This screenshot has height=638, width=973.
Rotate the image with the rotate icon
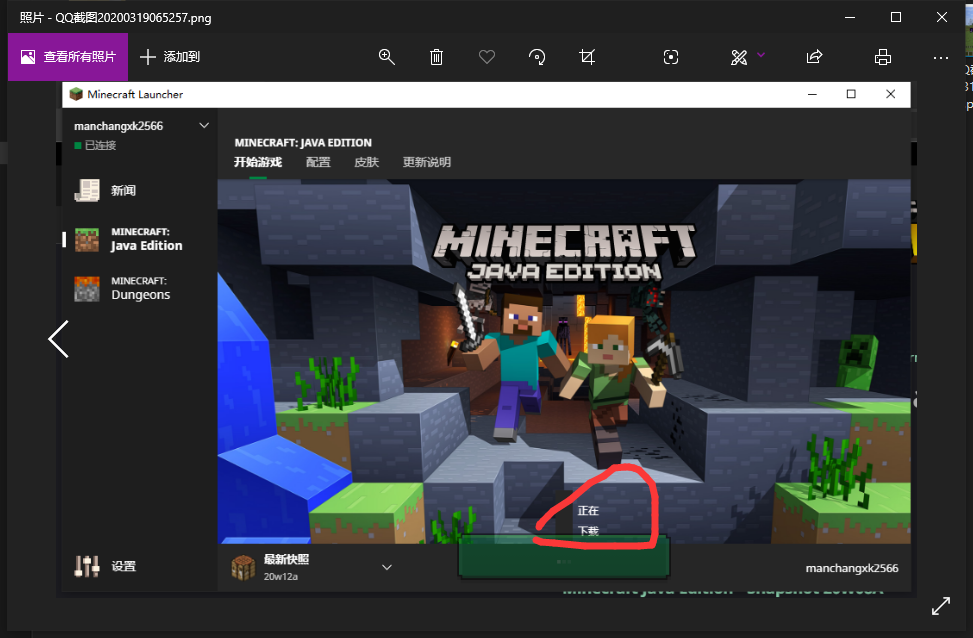(537, 57)
